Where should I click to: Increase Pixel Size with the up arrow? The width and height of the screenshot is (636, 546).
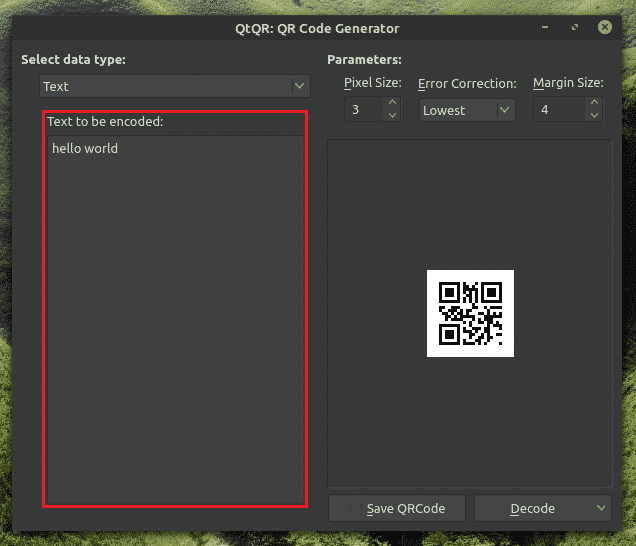(x=392, y=103)
